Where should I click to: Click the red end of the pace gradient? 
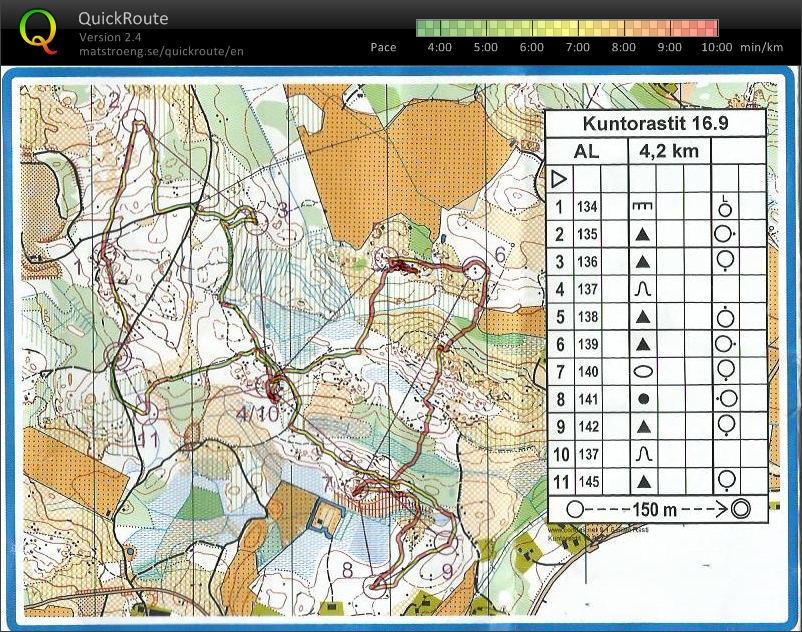(x=709, y=28)
